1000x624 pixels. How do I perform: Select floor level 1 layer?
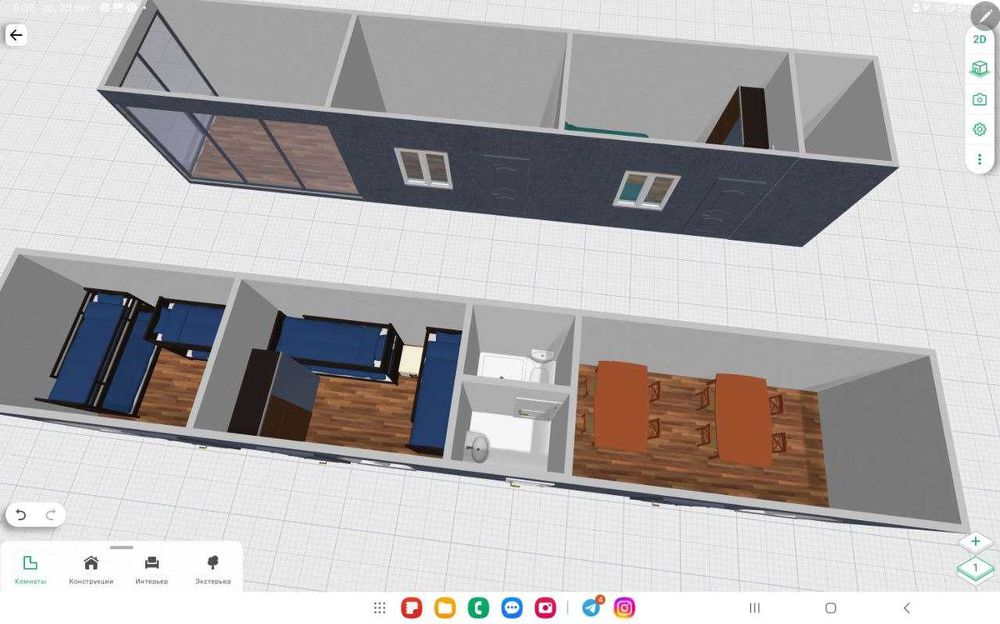click(975, 567)
